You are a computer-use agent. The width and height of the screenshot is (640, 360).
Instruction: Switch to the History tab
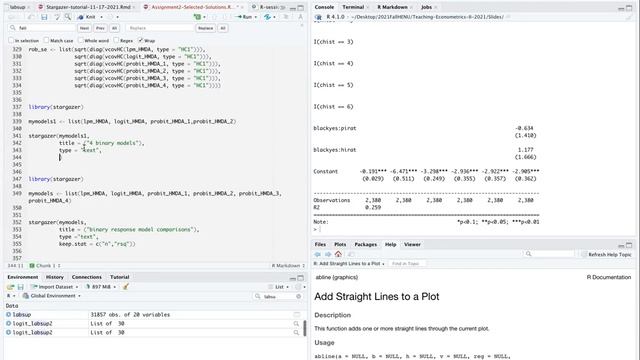tap(54, 277)
